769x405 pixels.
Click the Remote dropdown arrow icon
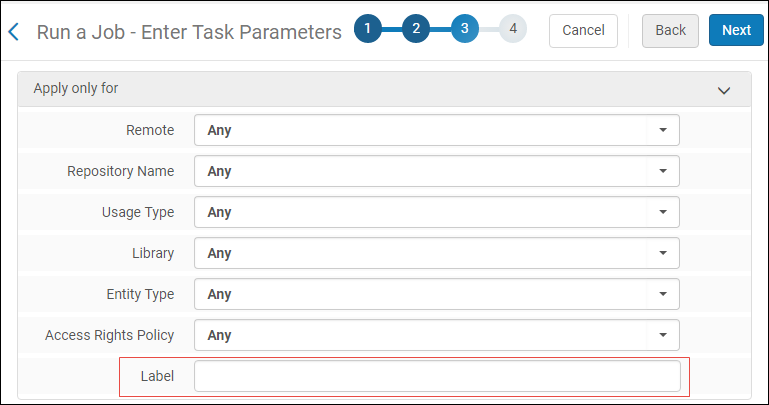click(x=662, y=130)
